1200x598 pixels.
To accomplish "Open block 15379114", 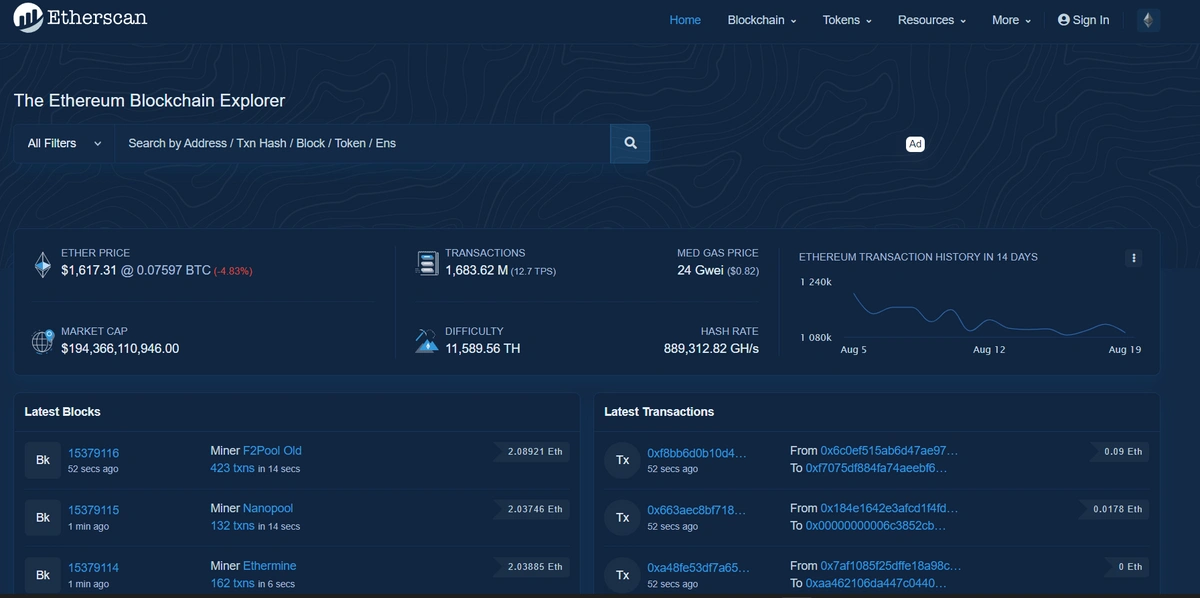I will point(93,568).
